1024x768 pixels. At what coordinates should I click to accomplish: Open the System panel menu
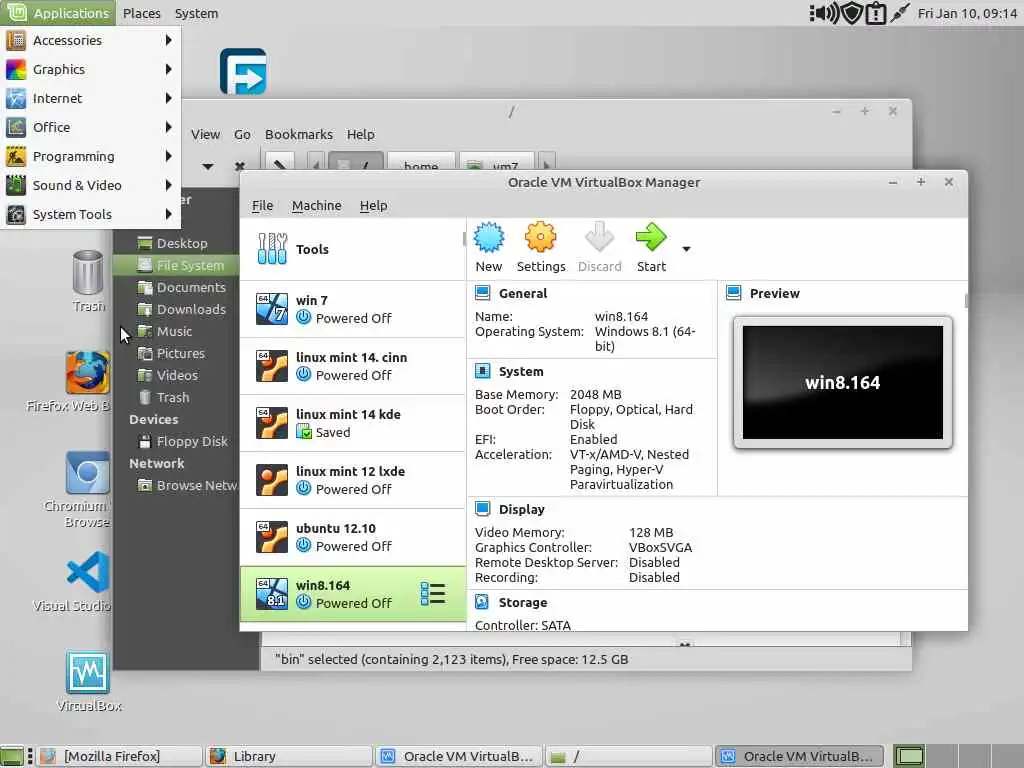(x=196, y=13)
